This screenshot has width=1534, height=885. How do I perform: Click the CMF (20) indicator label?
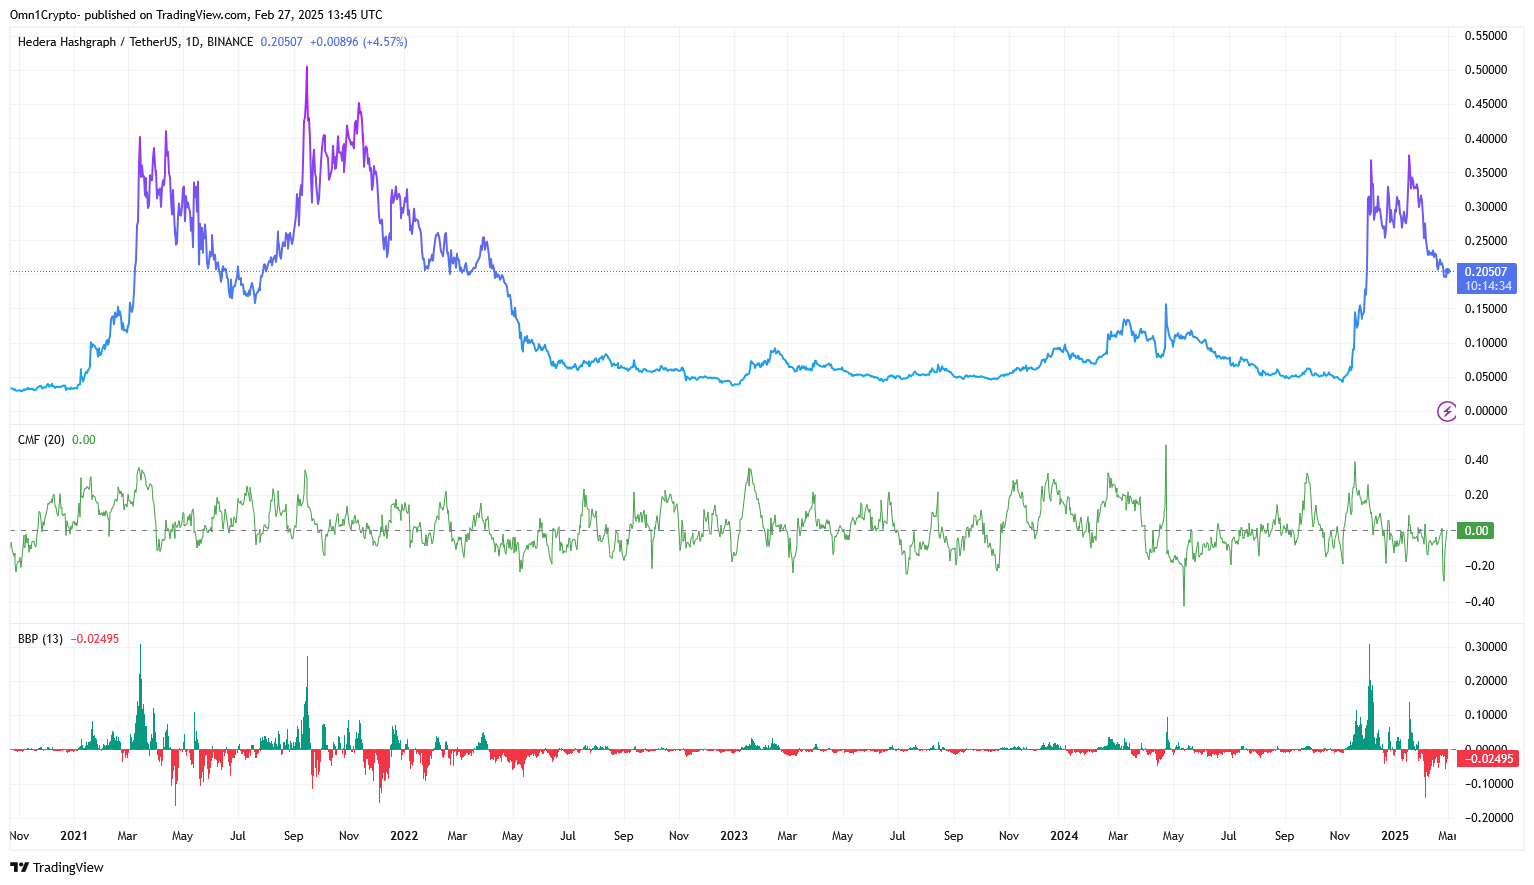coord(41,440)
